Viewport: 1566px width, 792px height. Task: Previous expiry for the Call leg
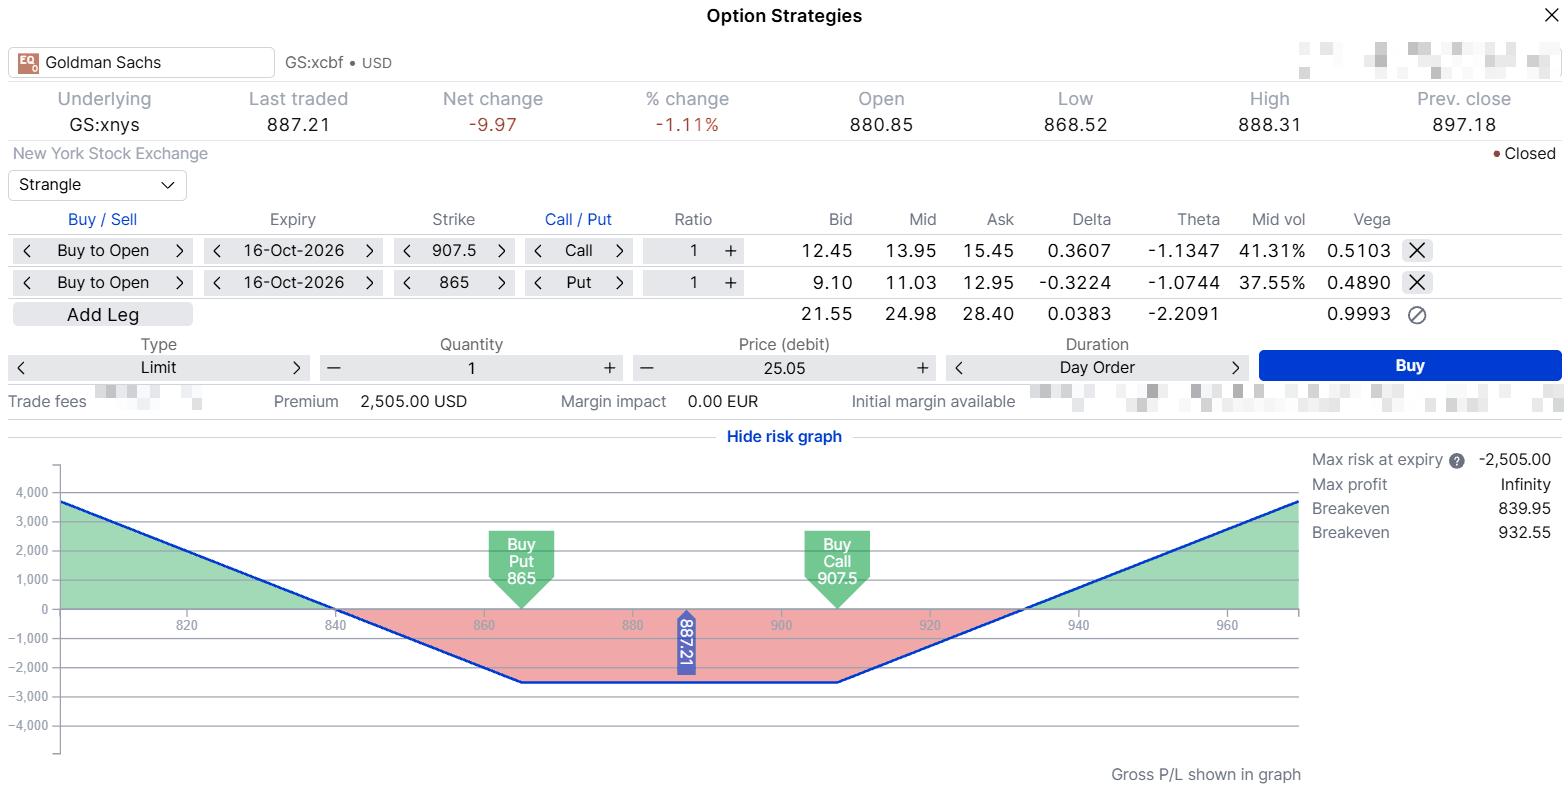click(217, 251)
